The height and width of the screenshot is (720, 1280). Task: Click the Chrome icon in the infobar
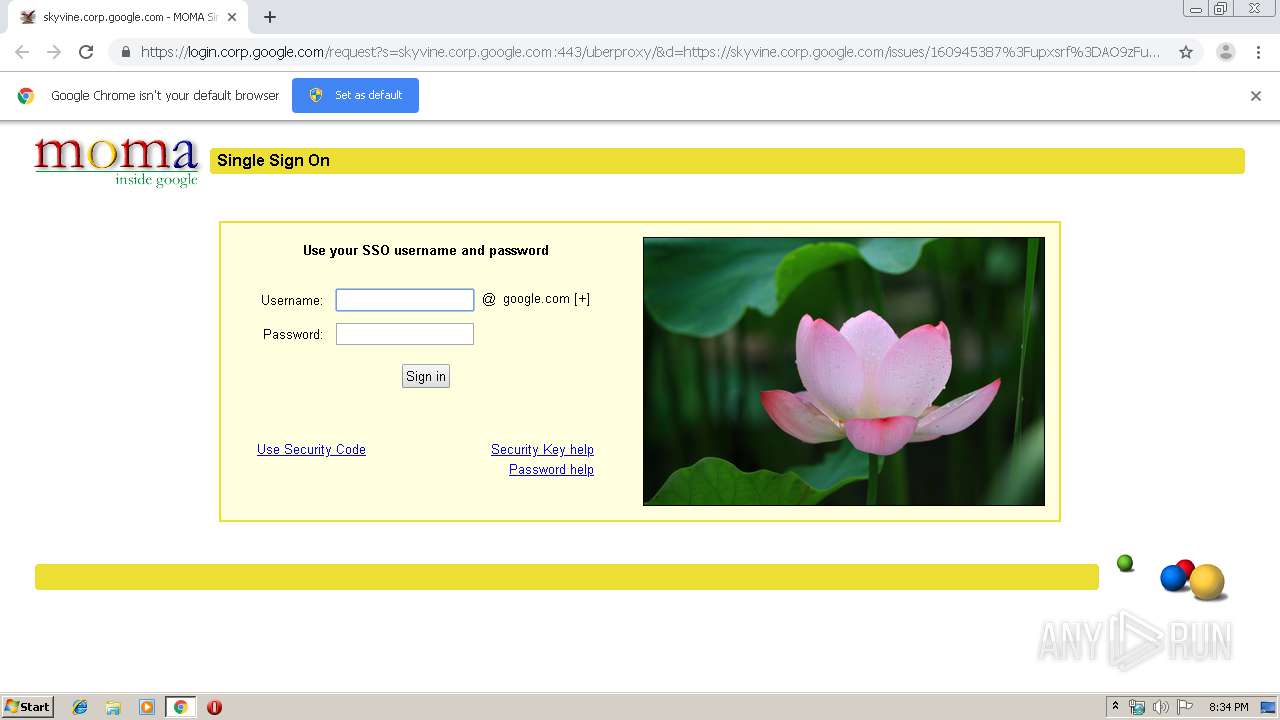pos(26,96)
